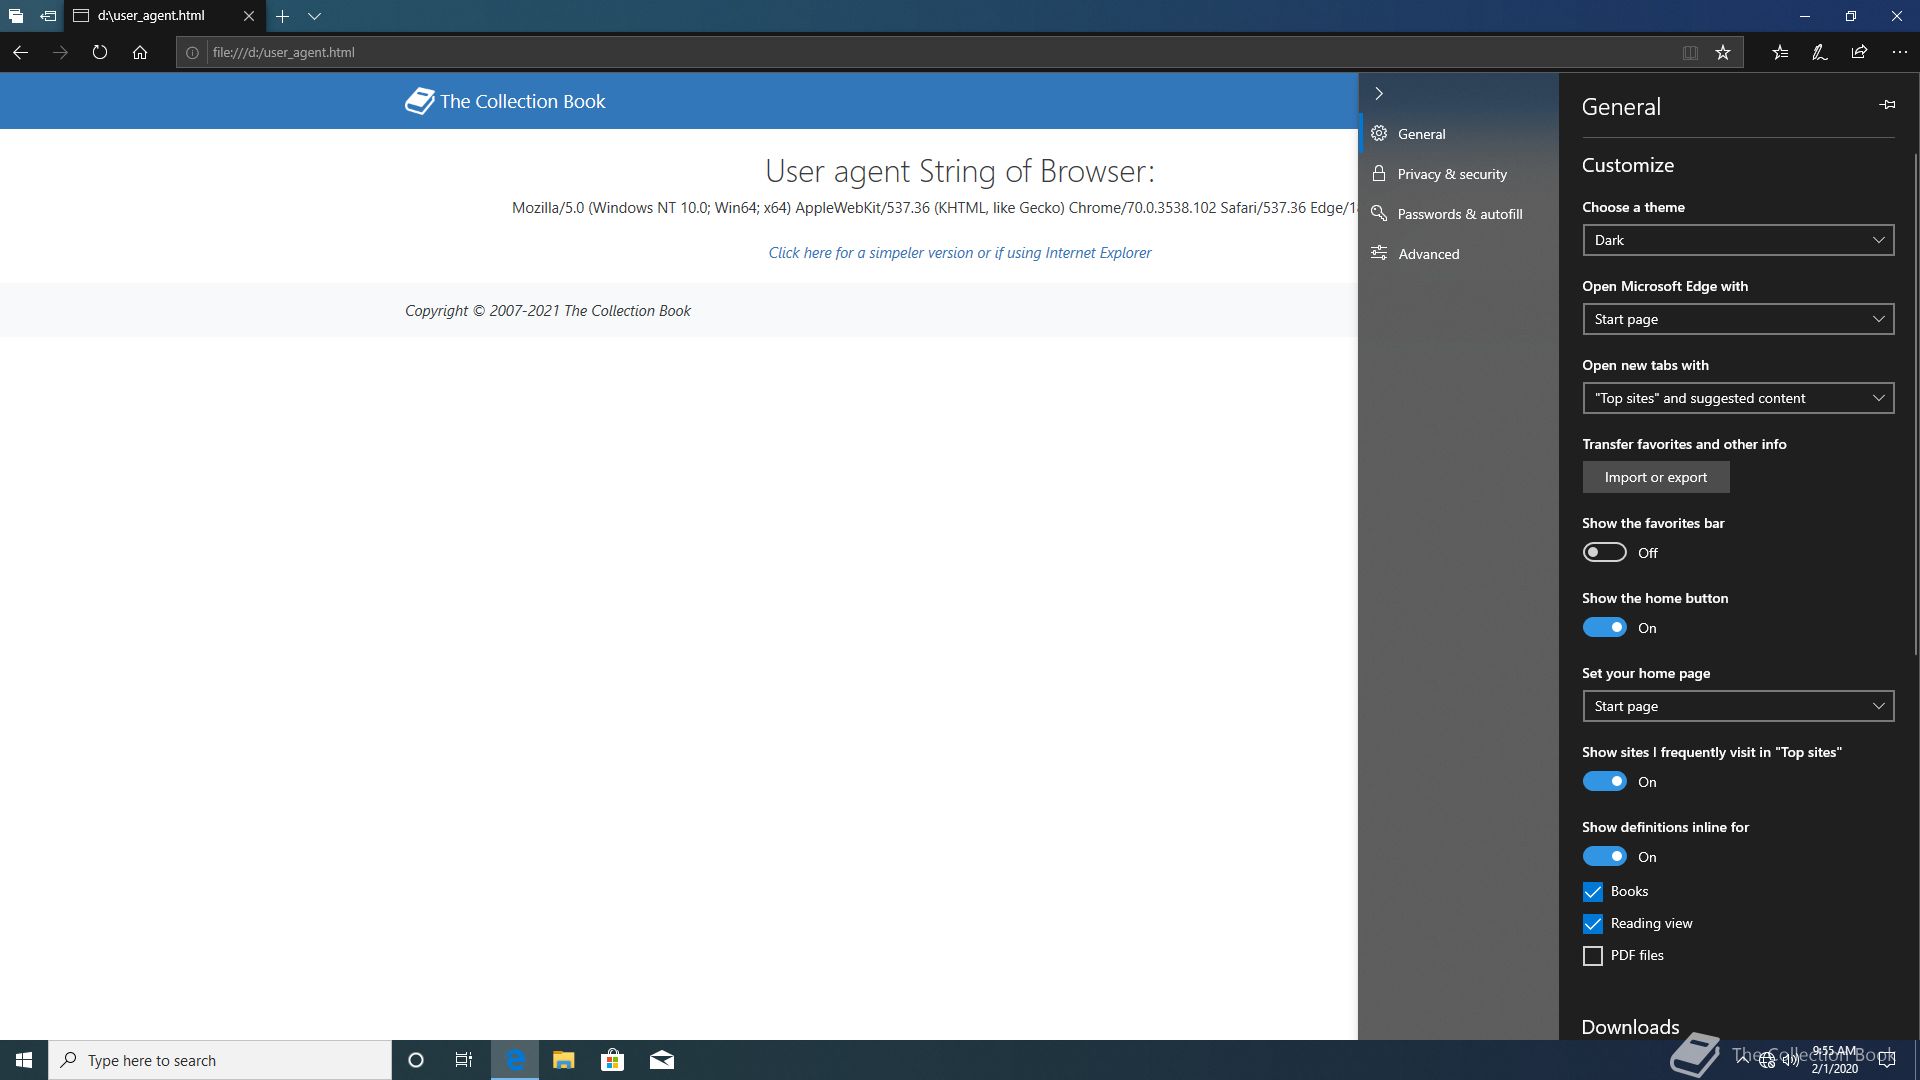Click the Add notes pen icon

(1819, 52)
